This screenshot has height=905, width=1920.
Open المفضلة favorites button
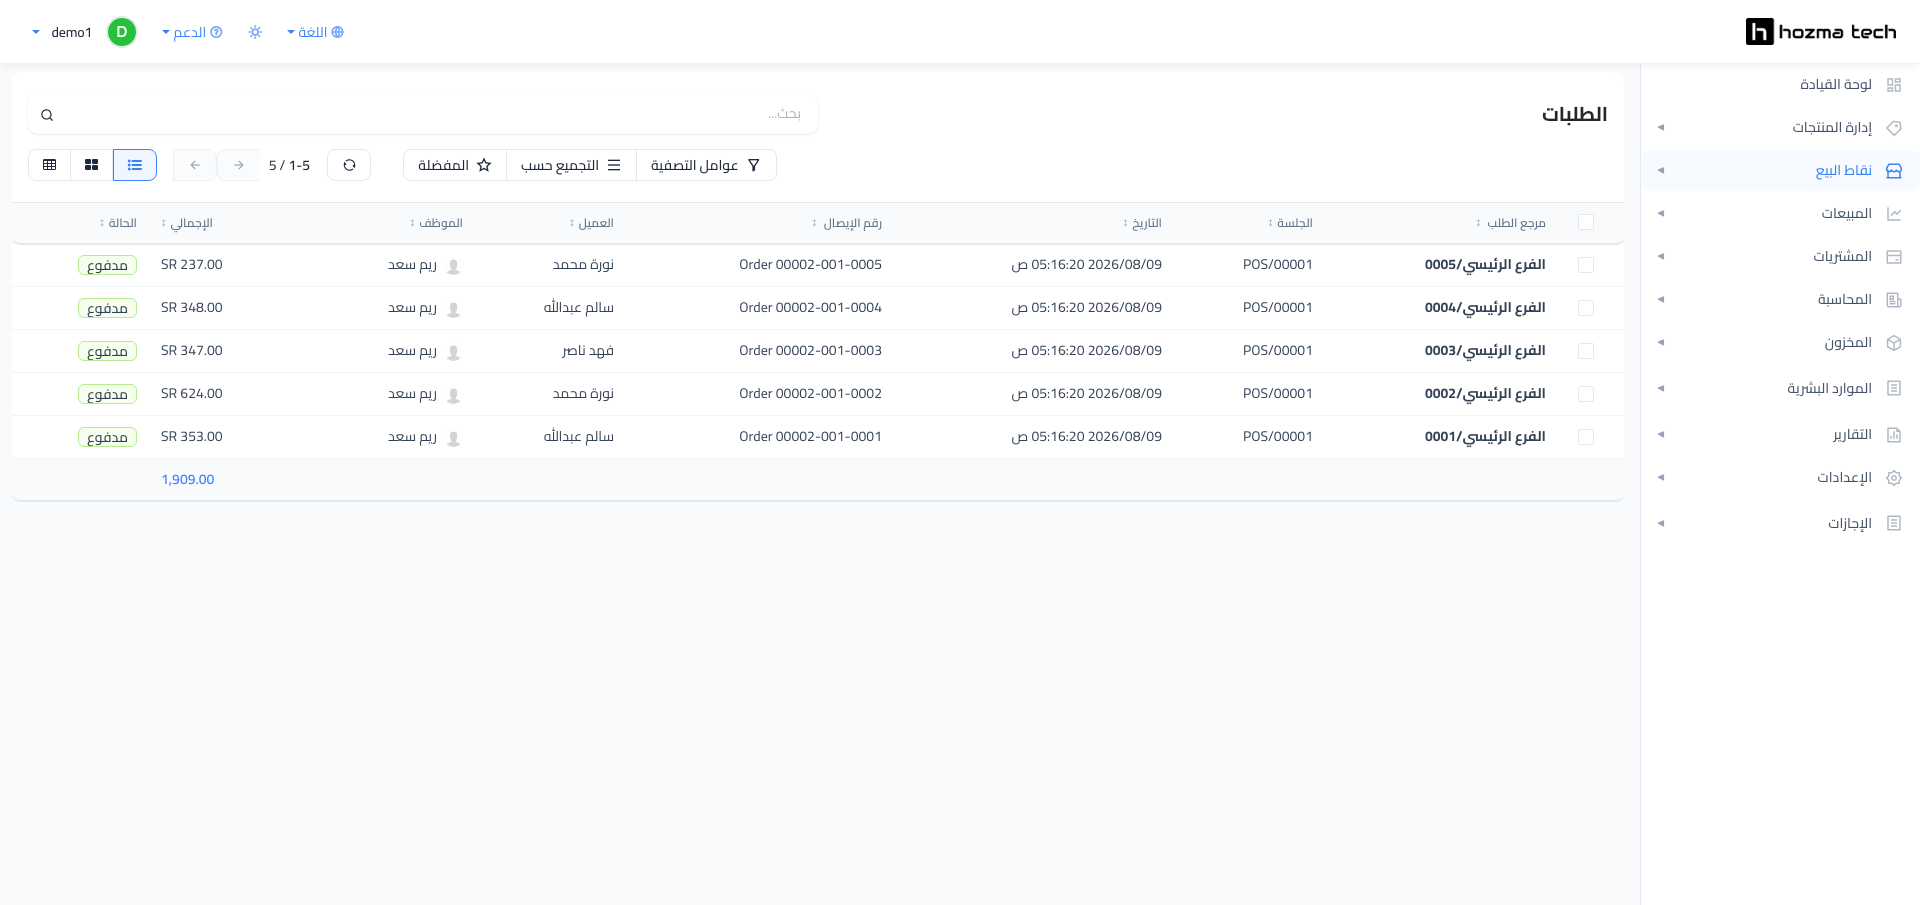point(455,165)
